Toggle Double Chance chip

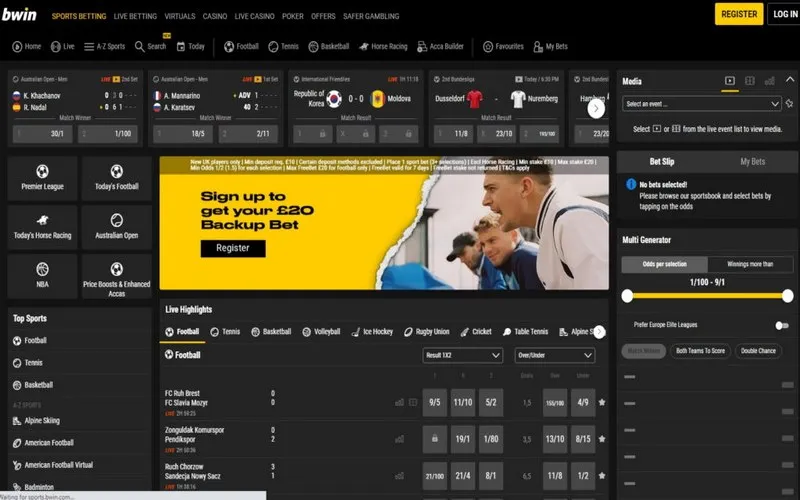pyautogui.click(x=758, y=351)
